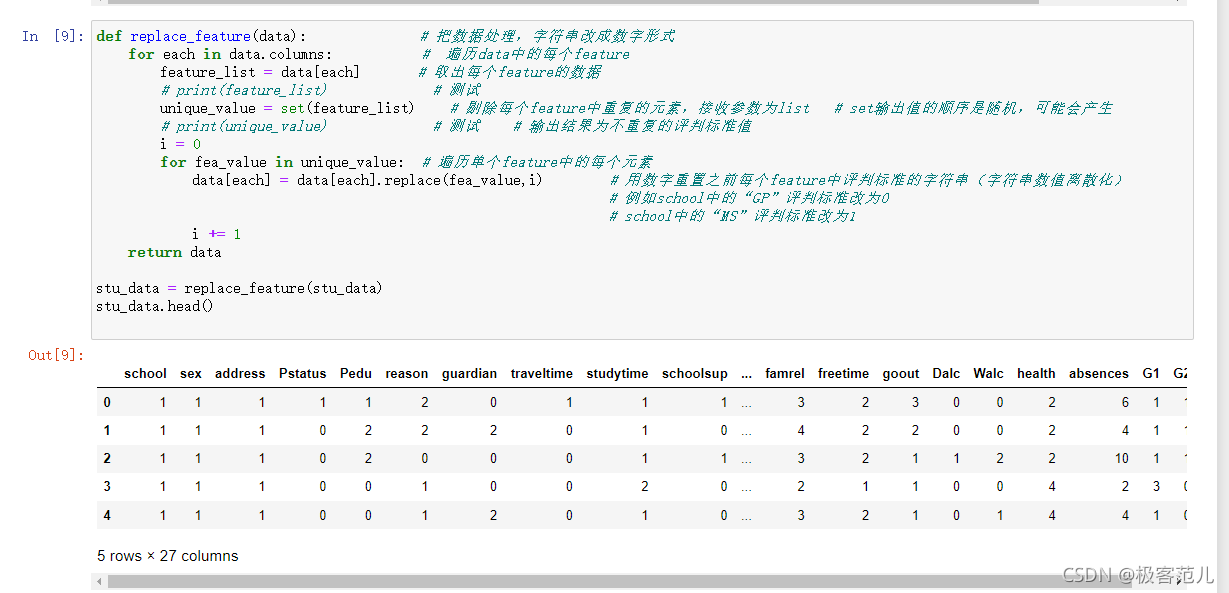
Task: Click the data[each].replace(fea_value,i) line
Action: click(367, 180)
